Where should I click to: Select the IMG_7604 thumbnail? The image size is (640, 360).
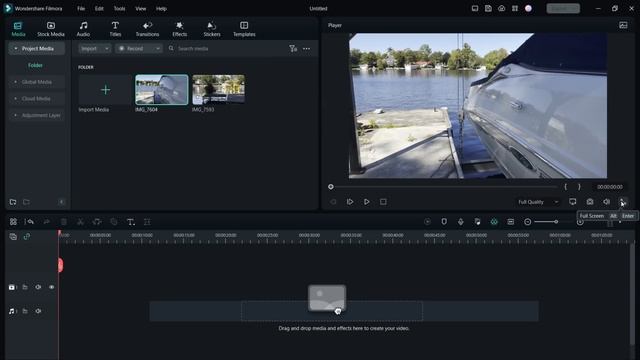(x=162, y=89)
